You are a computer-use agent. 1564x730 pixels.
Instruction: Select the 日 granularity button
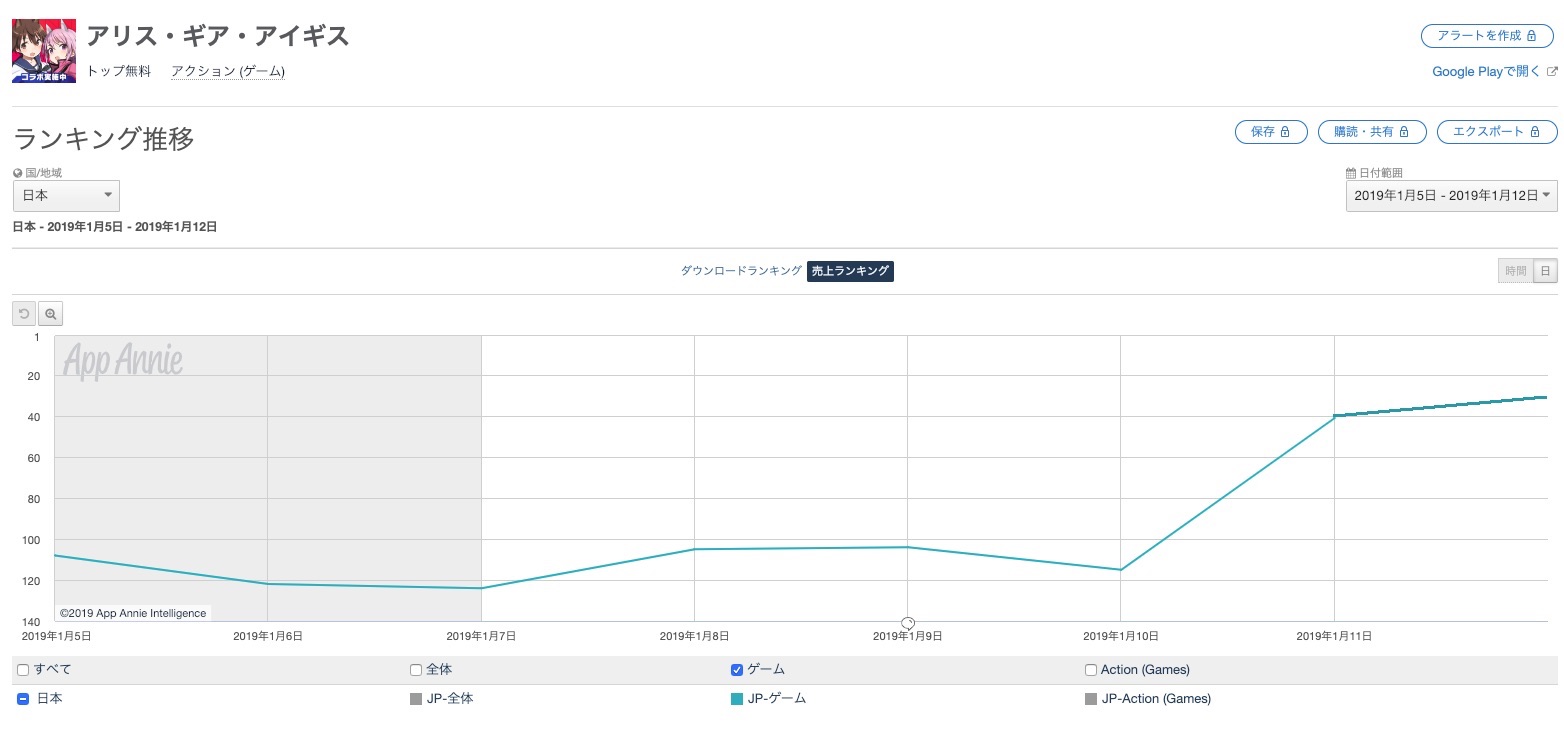(1546, 271)
